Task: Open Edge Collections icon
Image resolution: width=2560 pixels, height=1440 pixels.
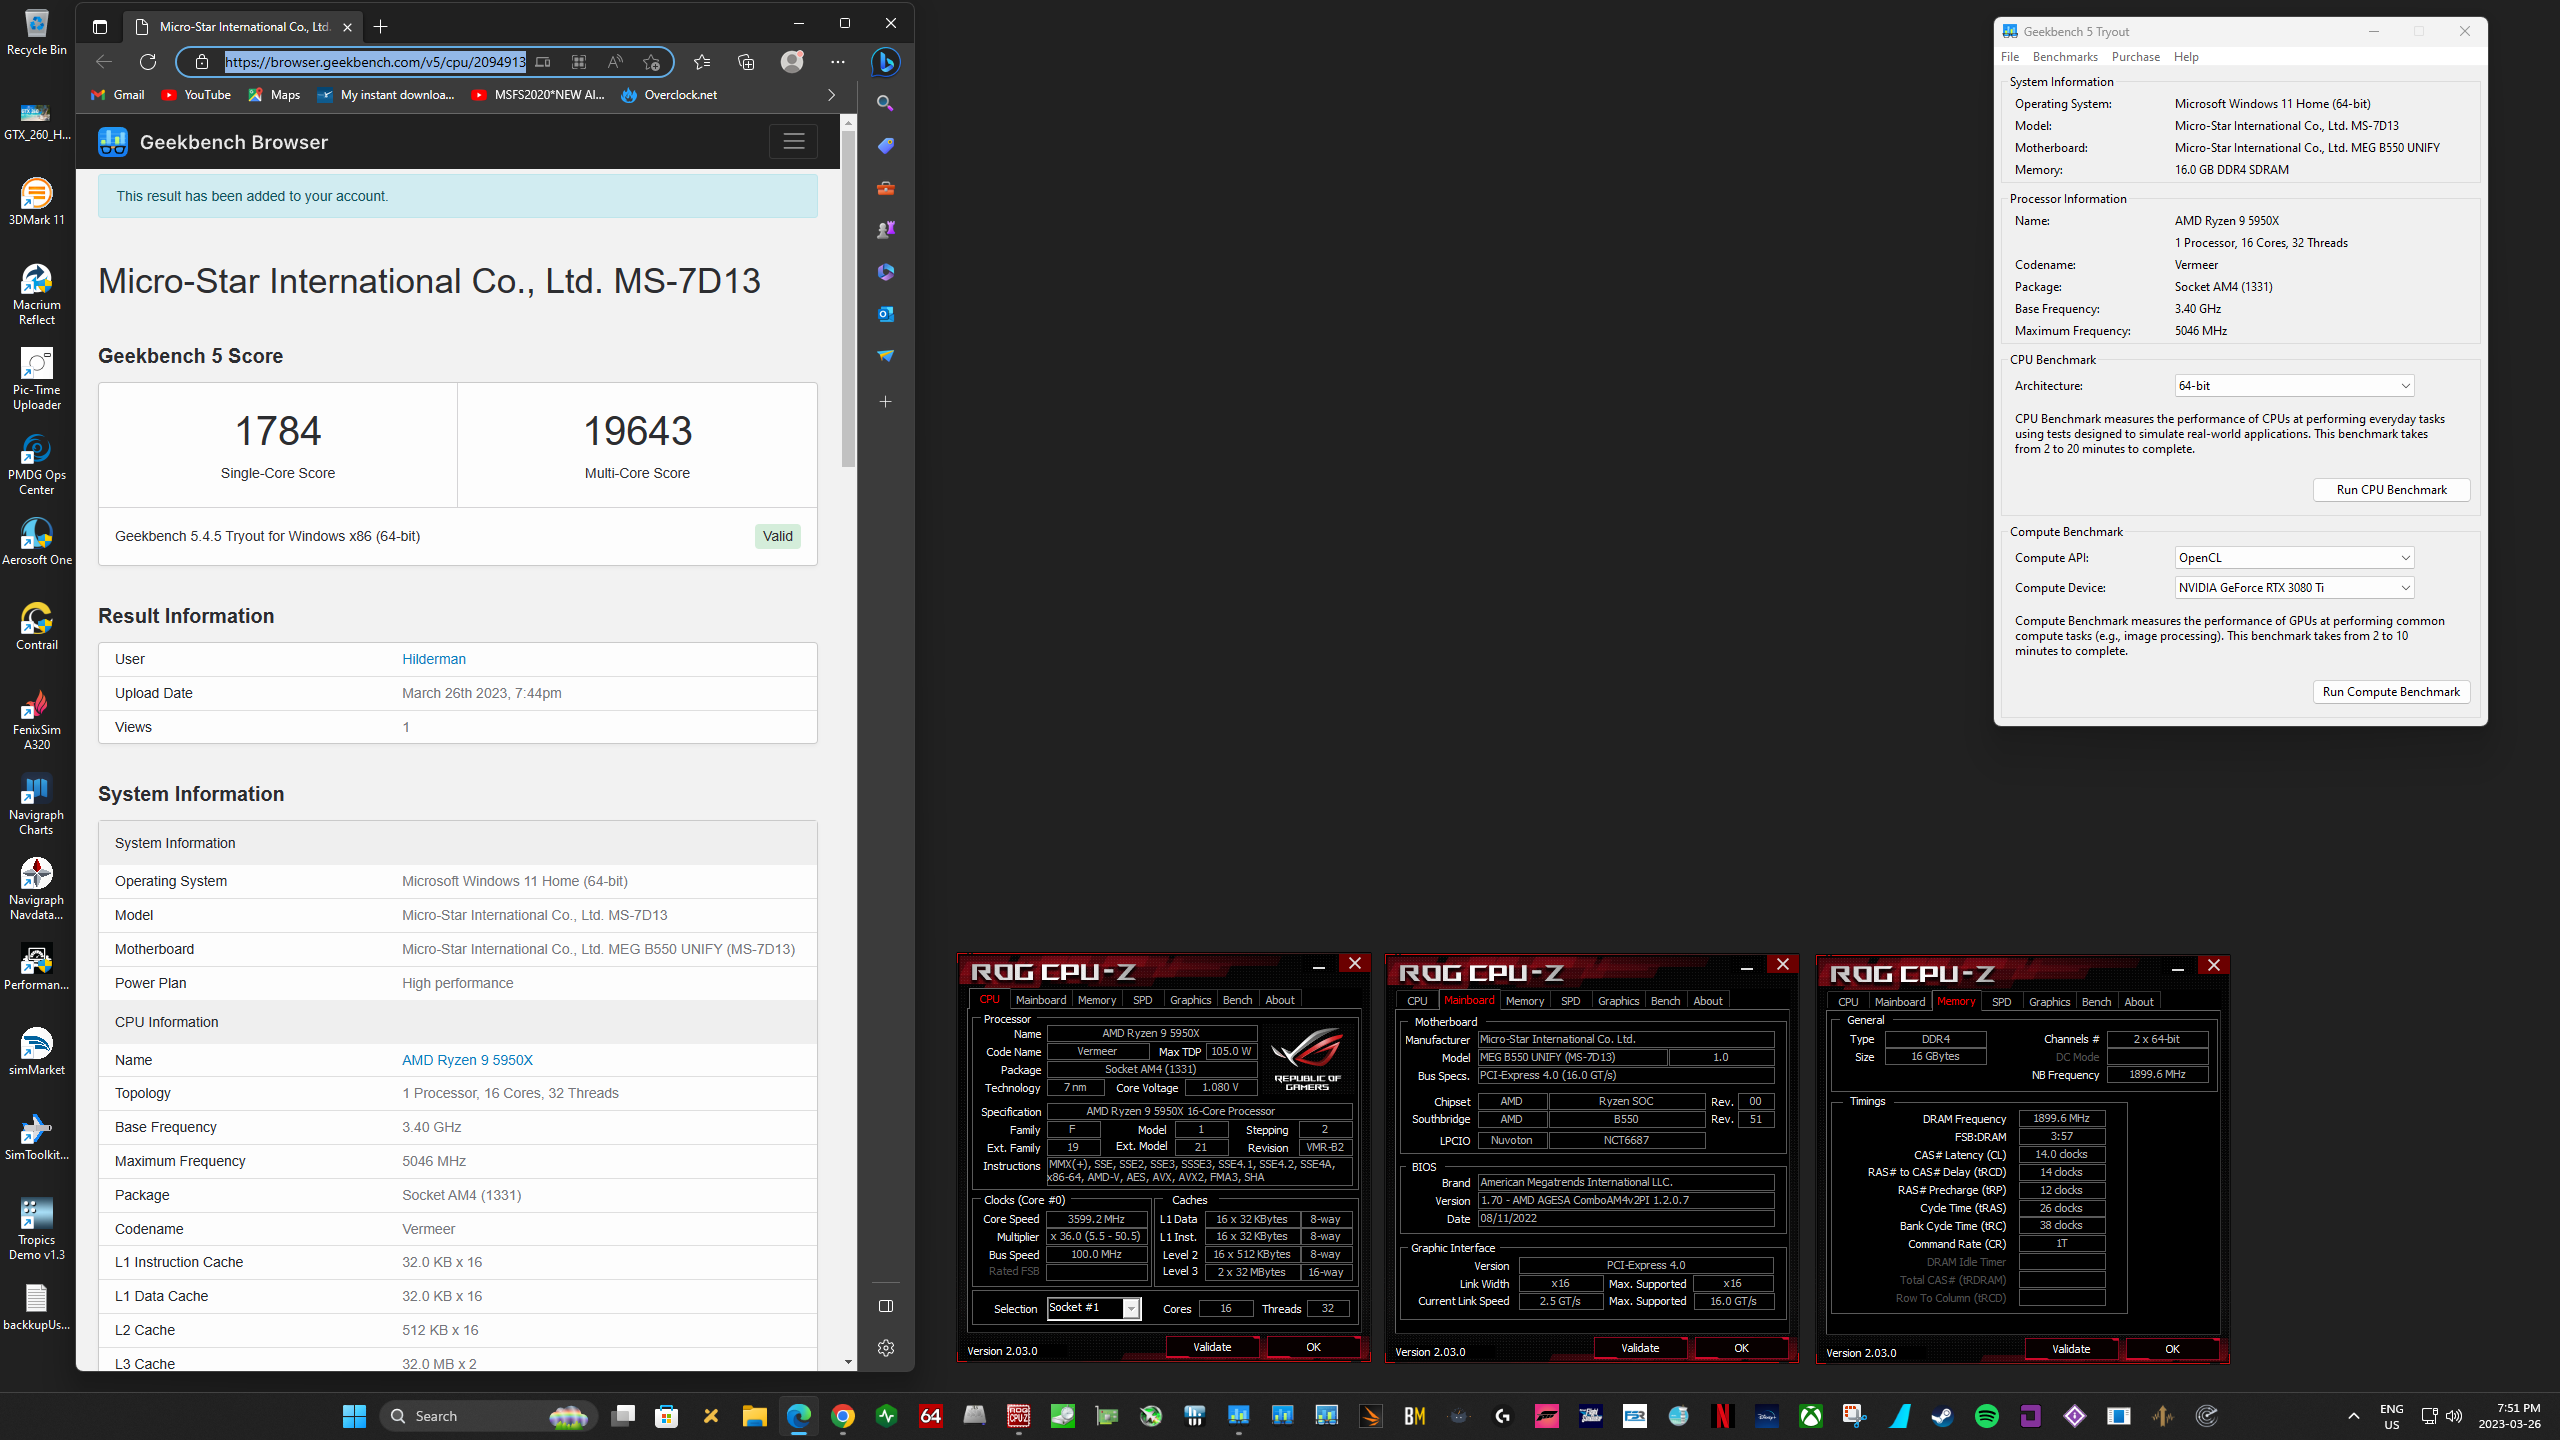Action: (746, 62)
